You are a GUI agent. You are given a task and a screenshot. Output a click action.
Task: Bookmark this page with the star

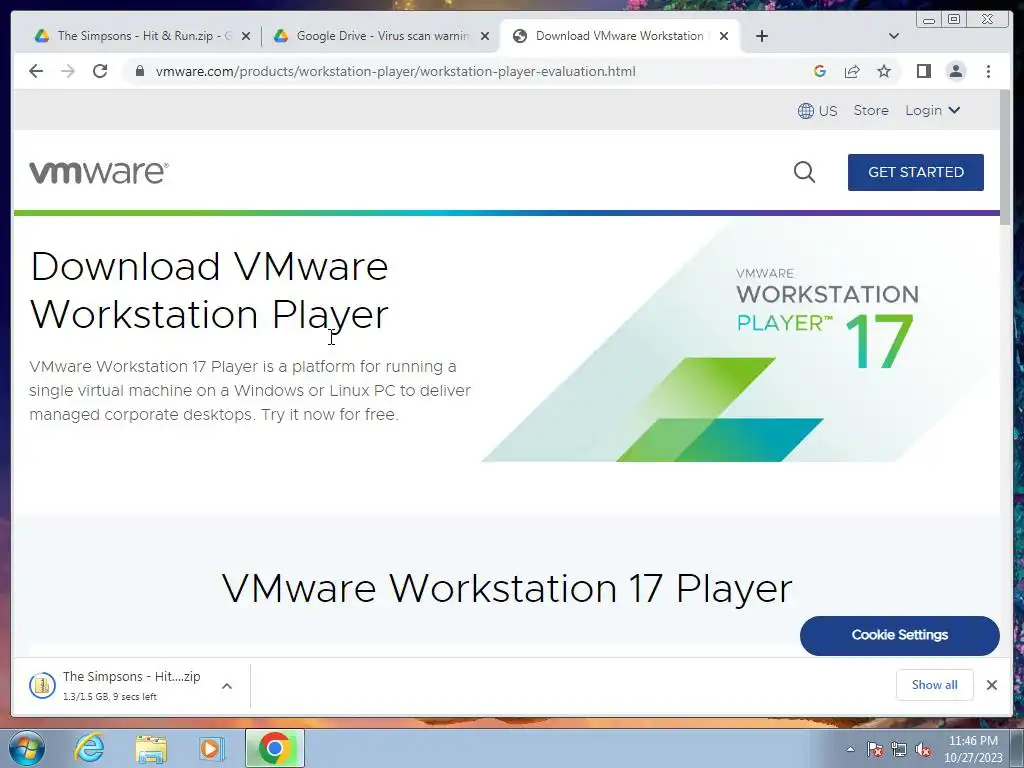884,71
